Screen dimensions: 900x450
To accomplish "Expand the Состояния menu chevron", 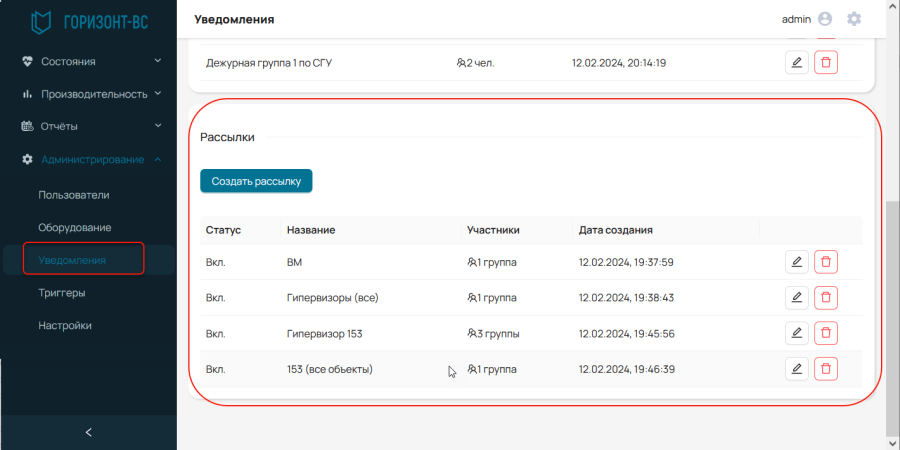I will 158,61.
